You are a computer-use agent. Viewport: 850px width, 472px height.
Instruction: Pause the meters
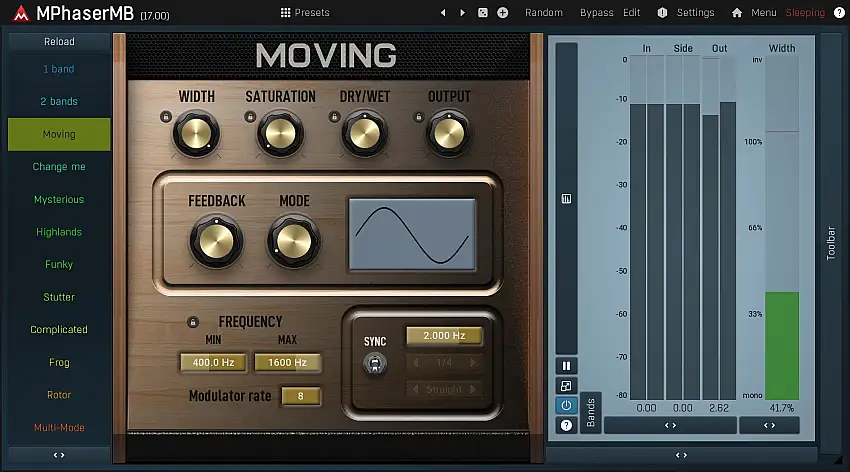click(x=566, y=366)
